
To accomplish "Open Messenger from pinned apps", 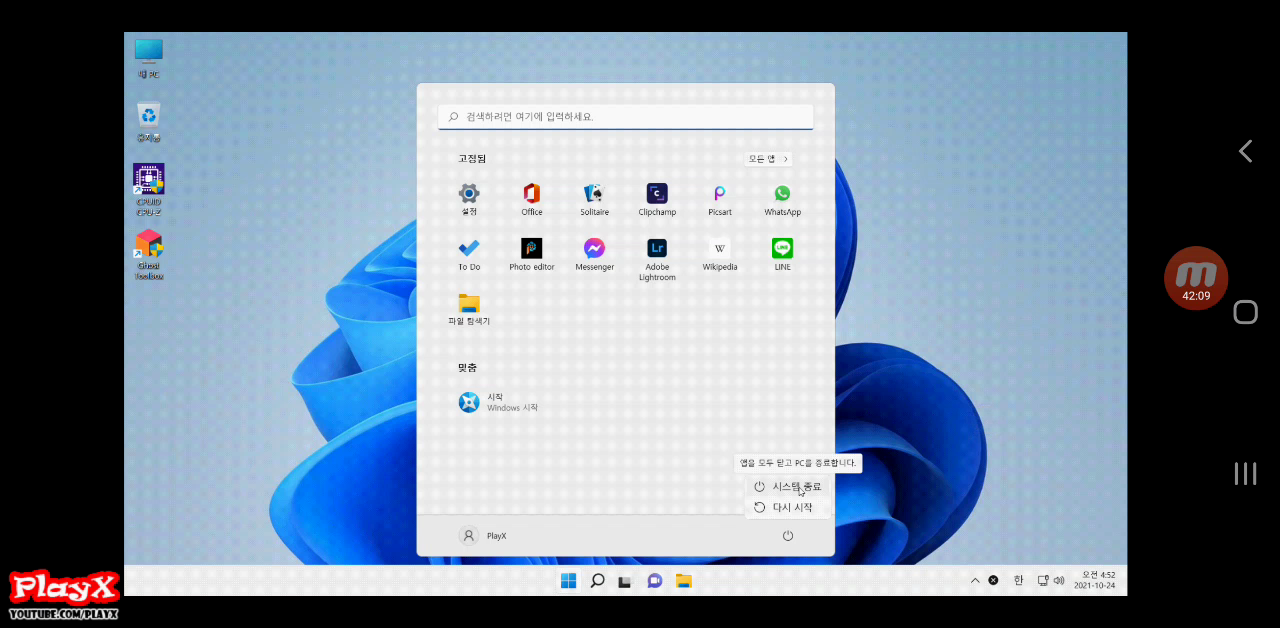I will point(594,254).
